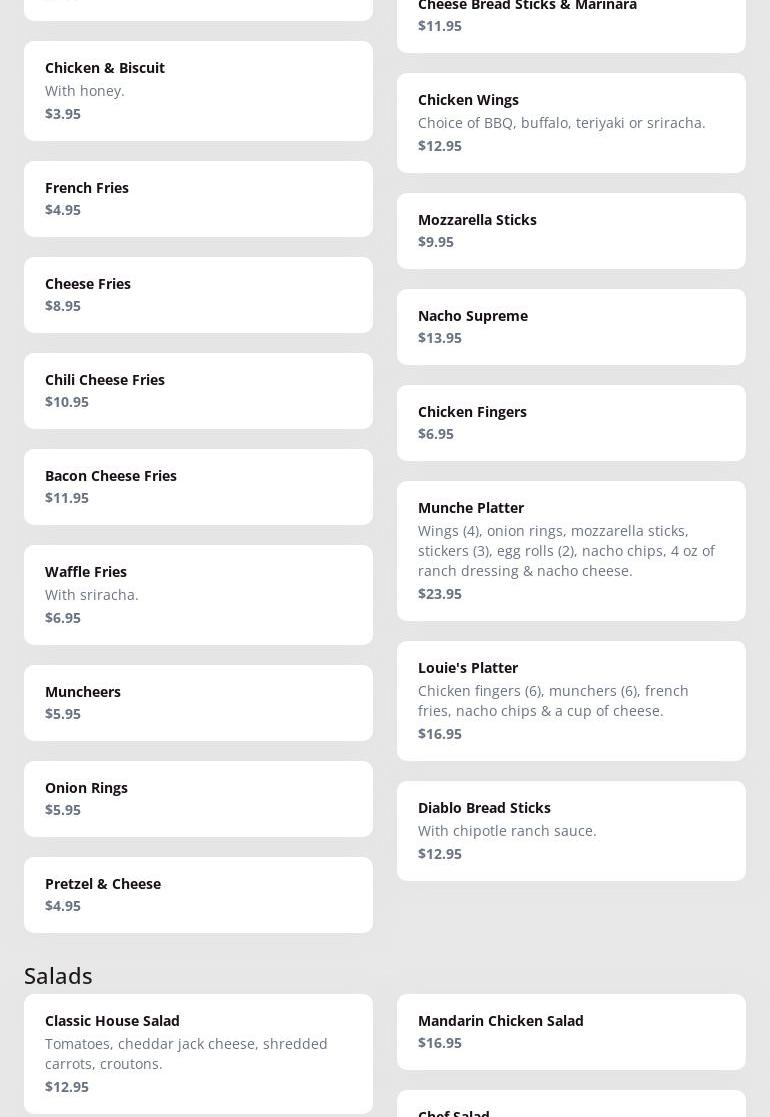The image size is (770, 1117).
Task: Select Louie's Platter item
Action: pyautogui.click(x=571, y=701)
